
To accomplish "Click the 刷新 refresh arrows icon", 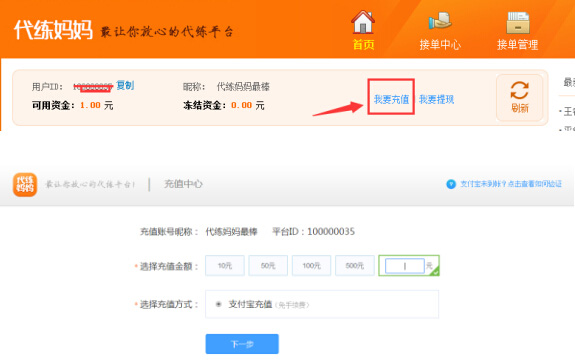I will pyautogui.click(x=519, y=90).
